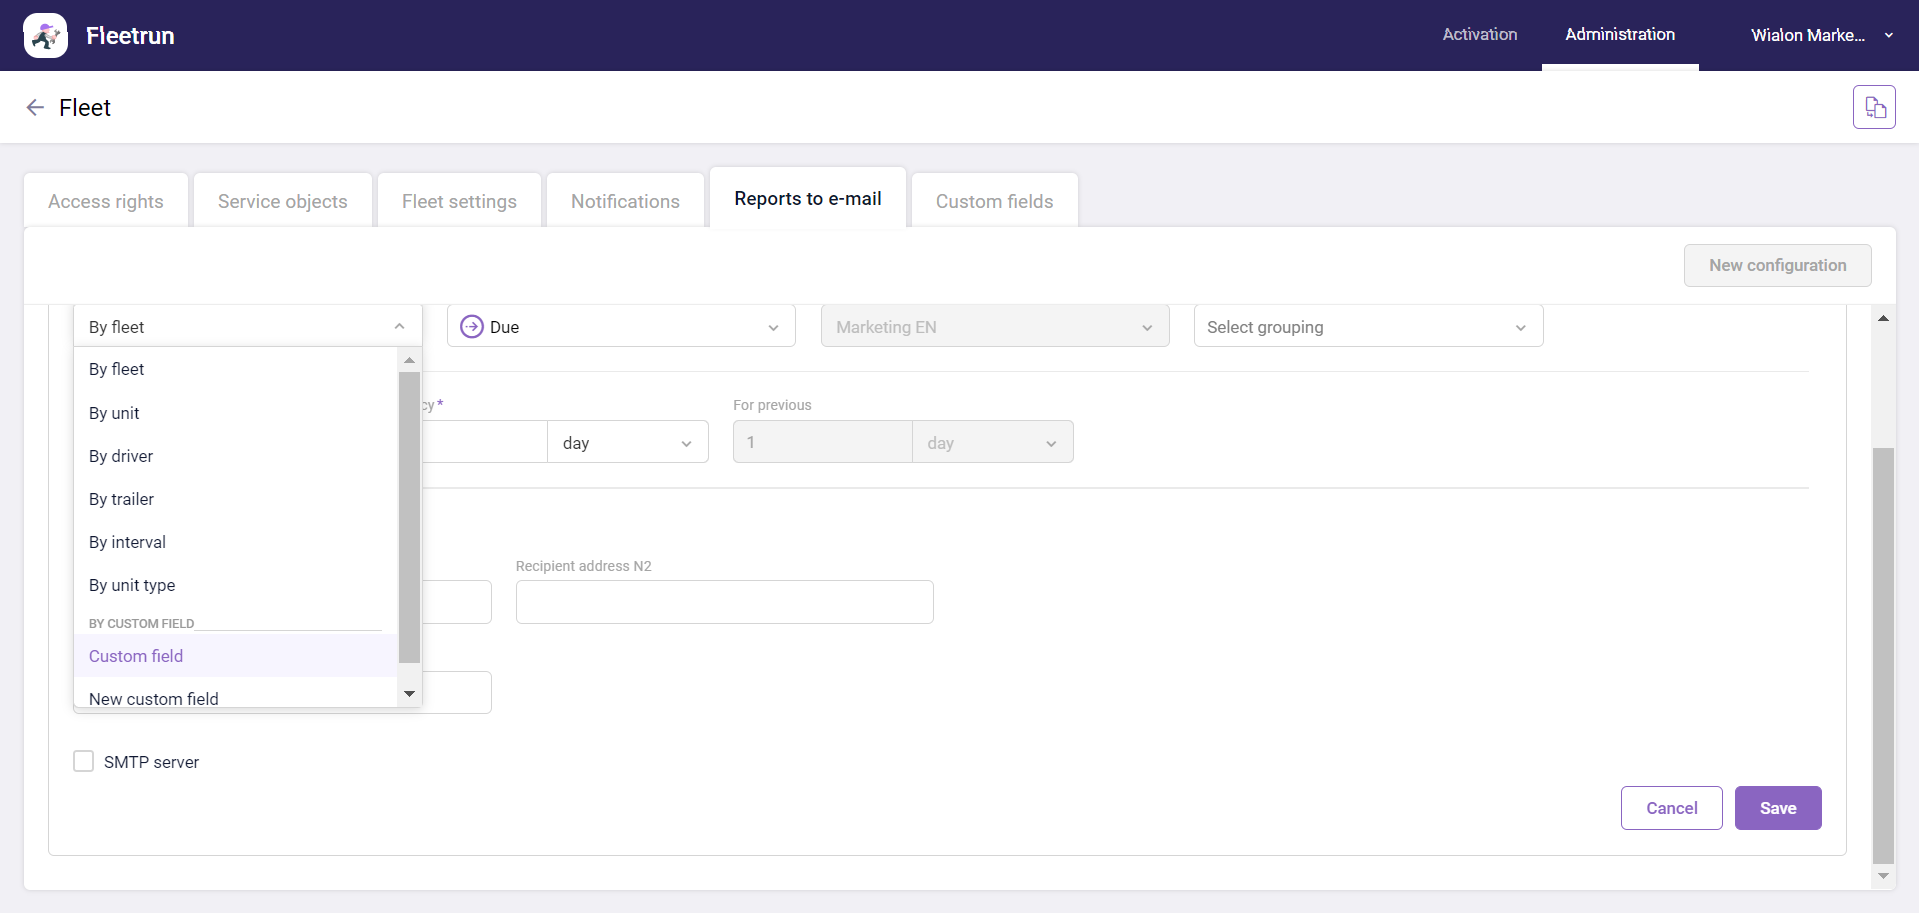Choose the Custom field option
Viewport: 1919px width, 913px height.
(136, 656)
